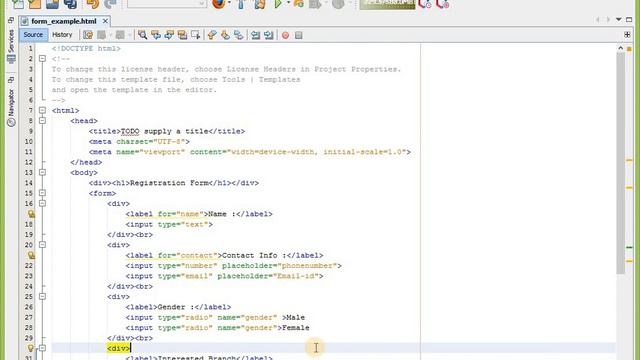Image resolution: width=640 pixels, height=360 pixels.
Task: Click the hint icon on line 17
Action: (x=31, y=214)
